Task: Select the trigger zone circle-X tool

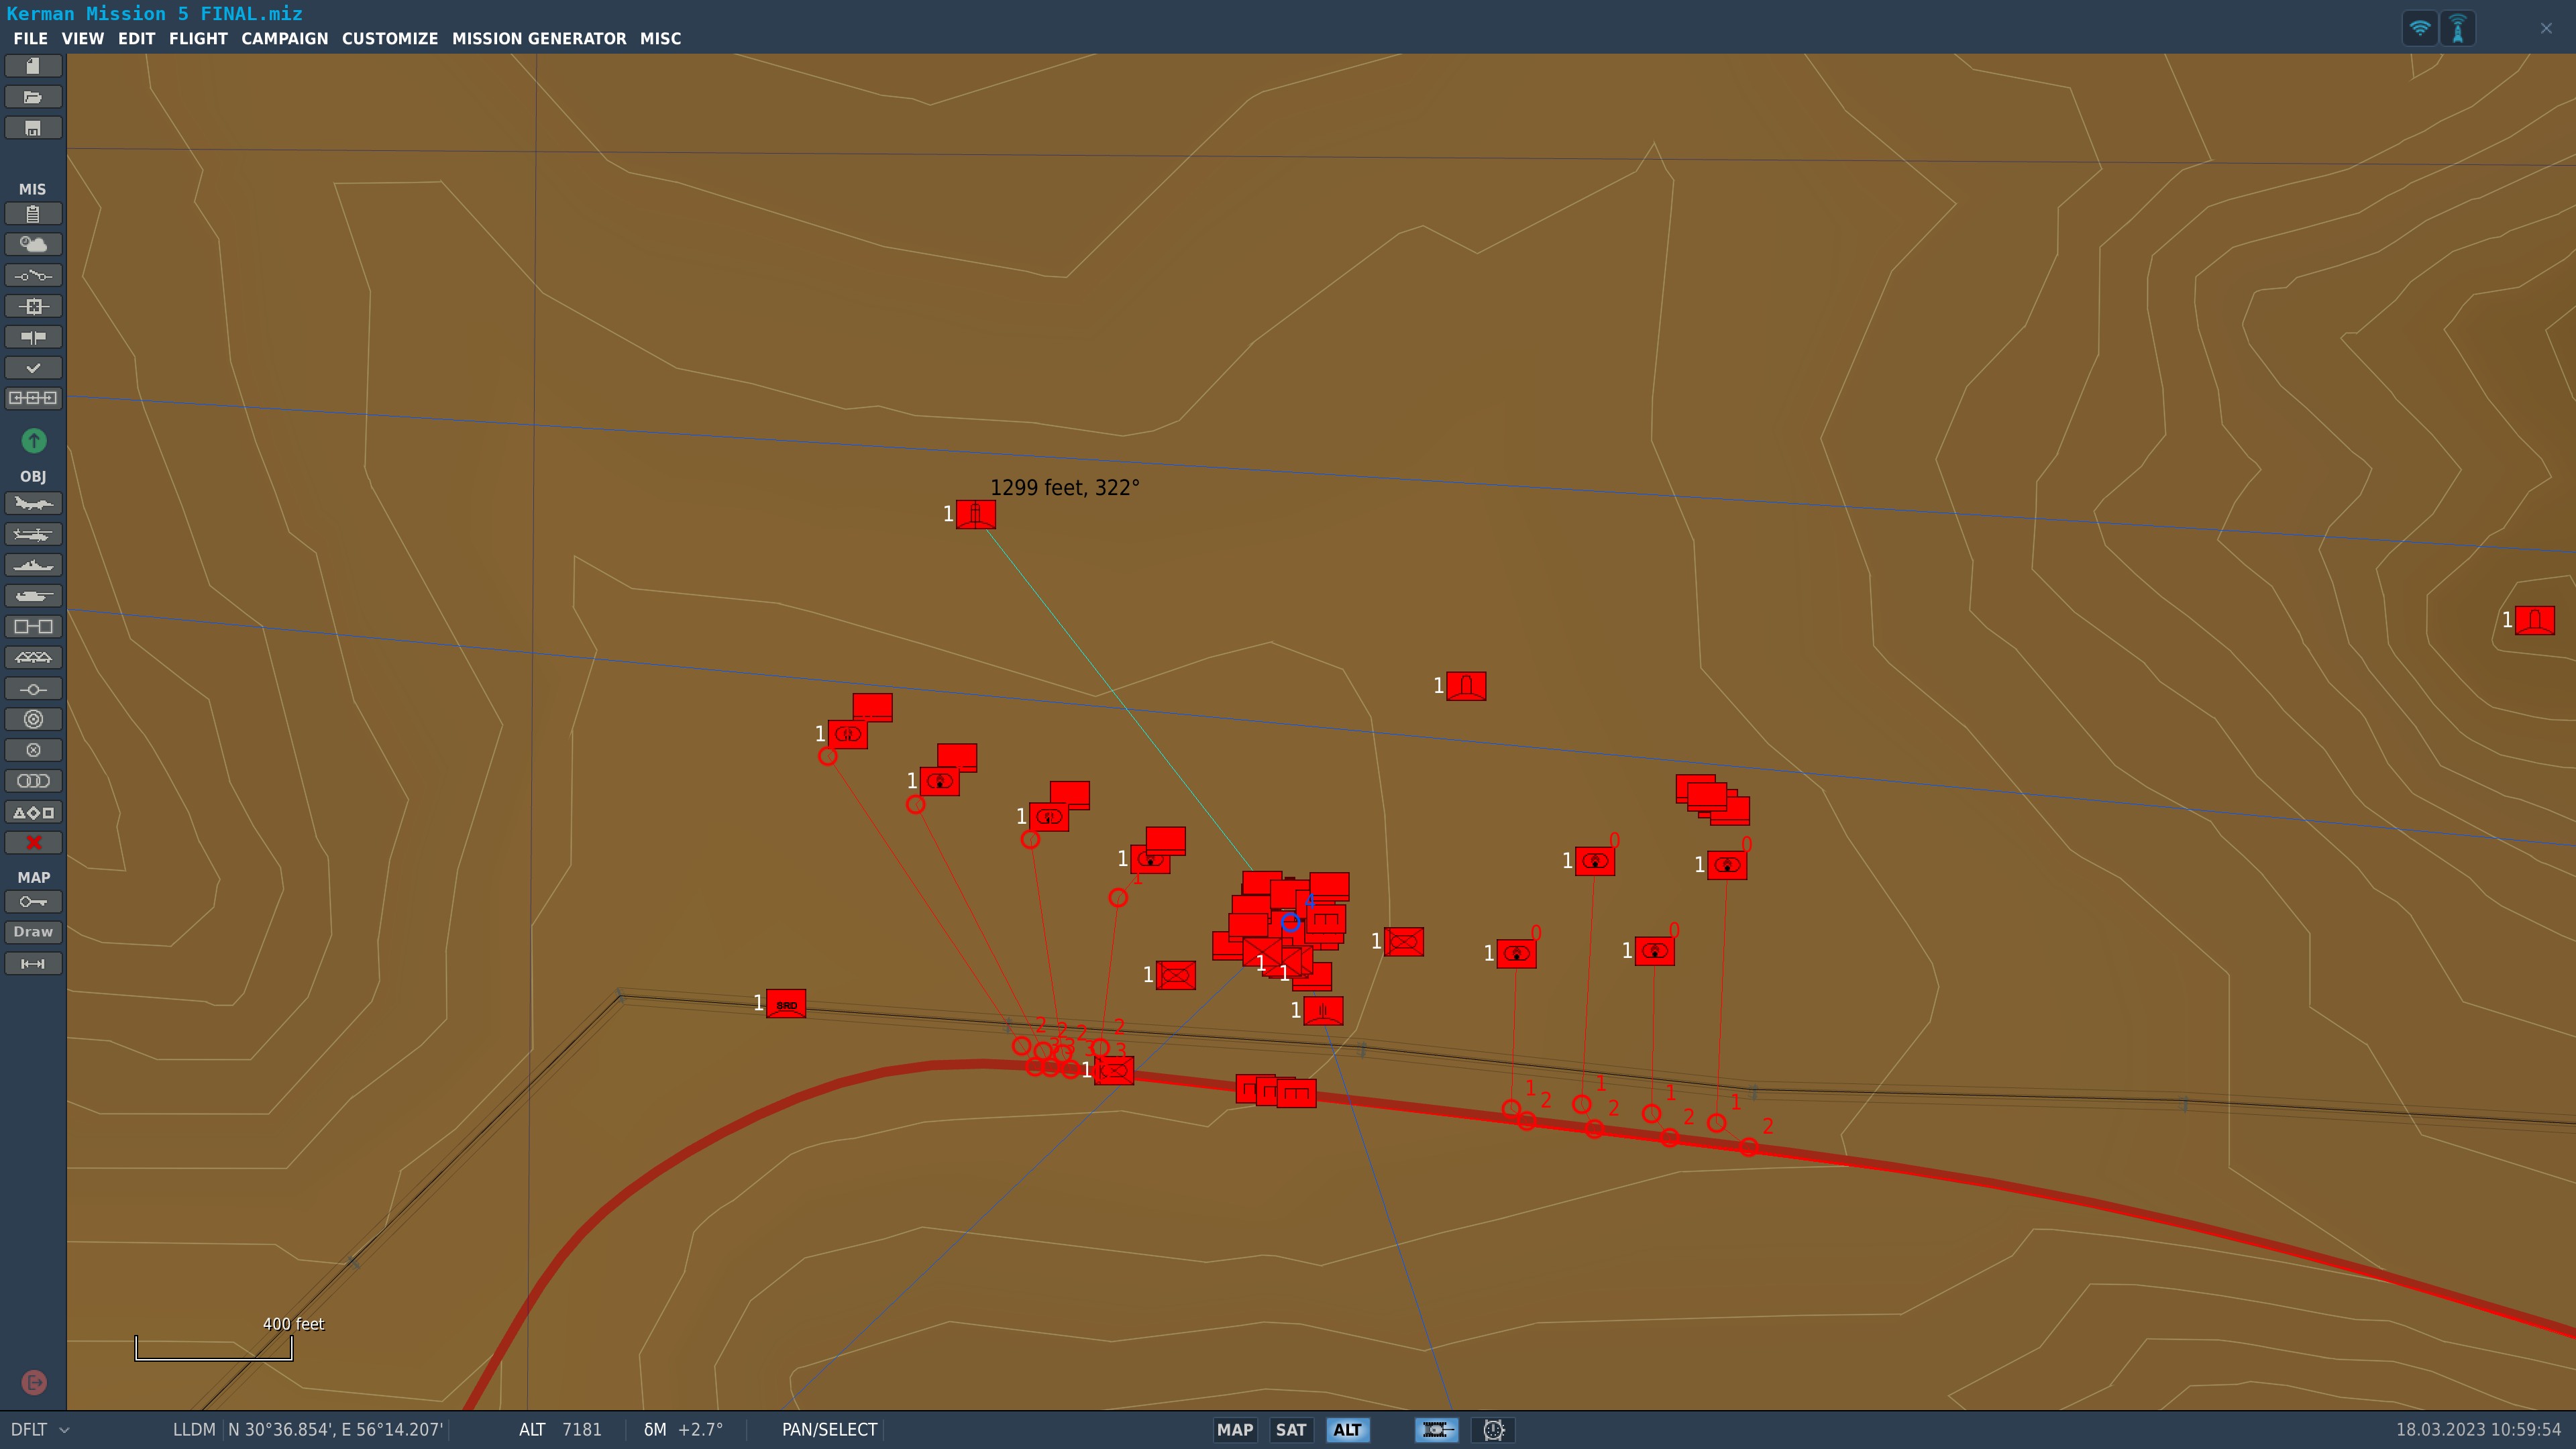Action: pos(33,750)
